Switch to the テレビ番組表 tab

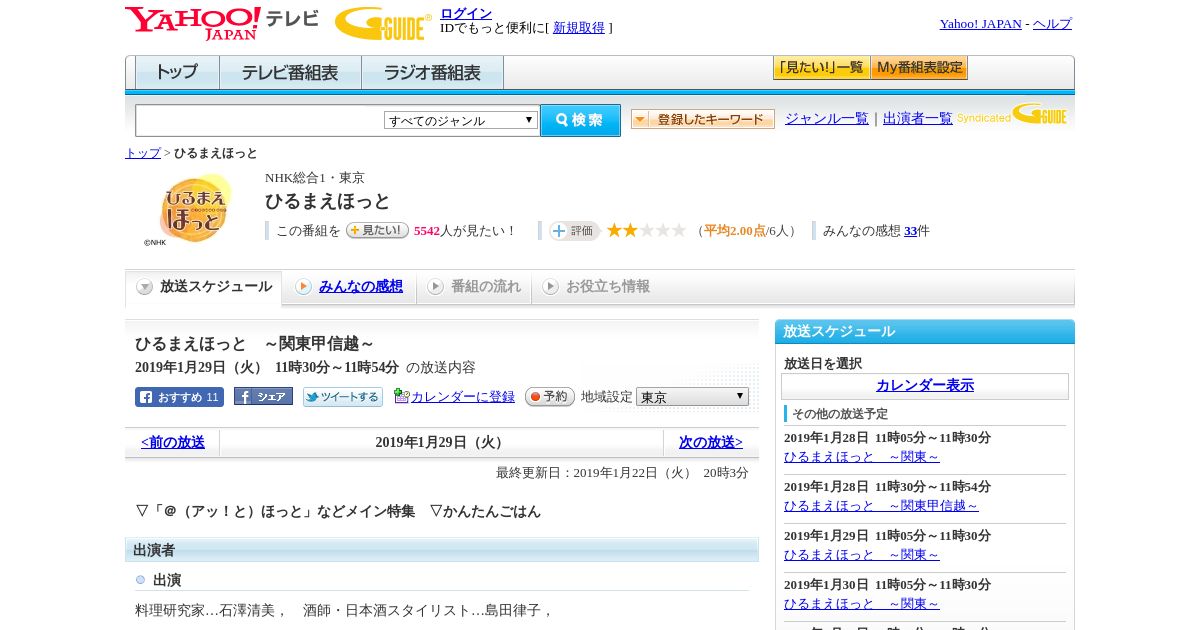pos(290,73)
